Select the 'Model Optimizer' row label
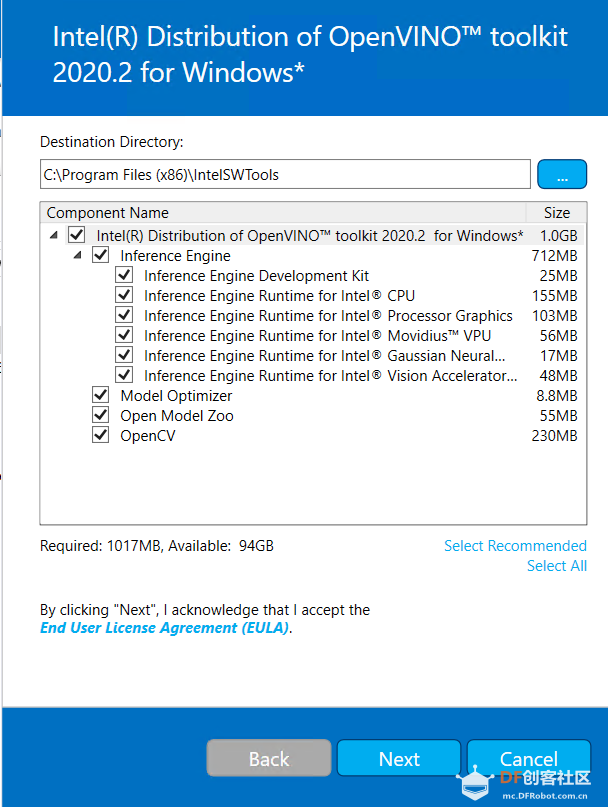Screen dimensions: 608x807 pyautogui.click(x=176, y=396)
